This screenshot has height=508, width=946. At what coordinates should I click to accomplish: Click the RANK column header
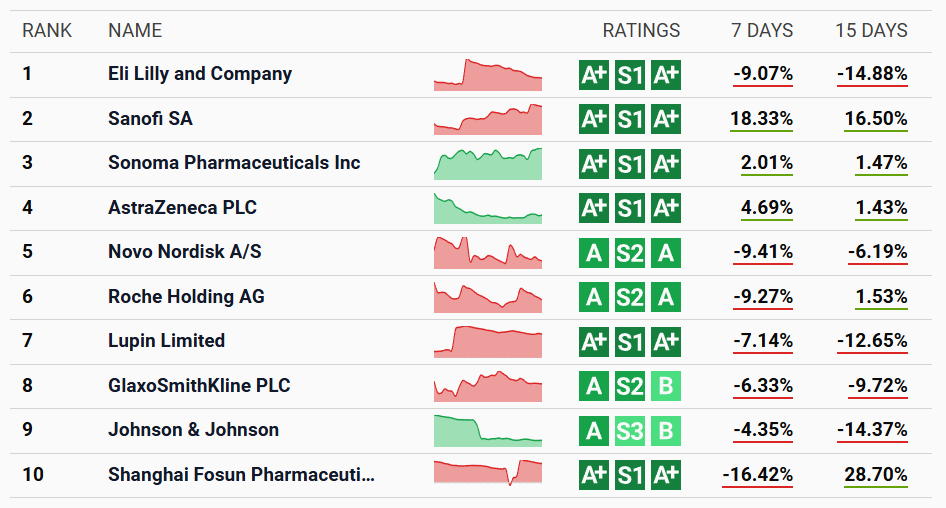47,30
